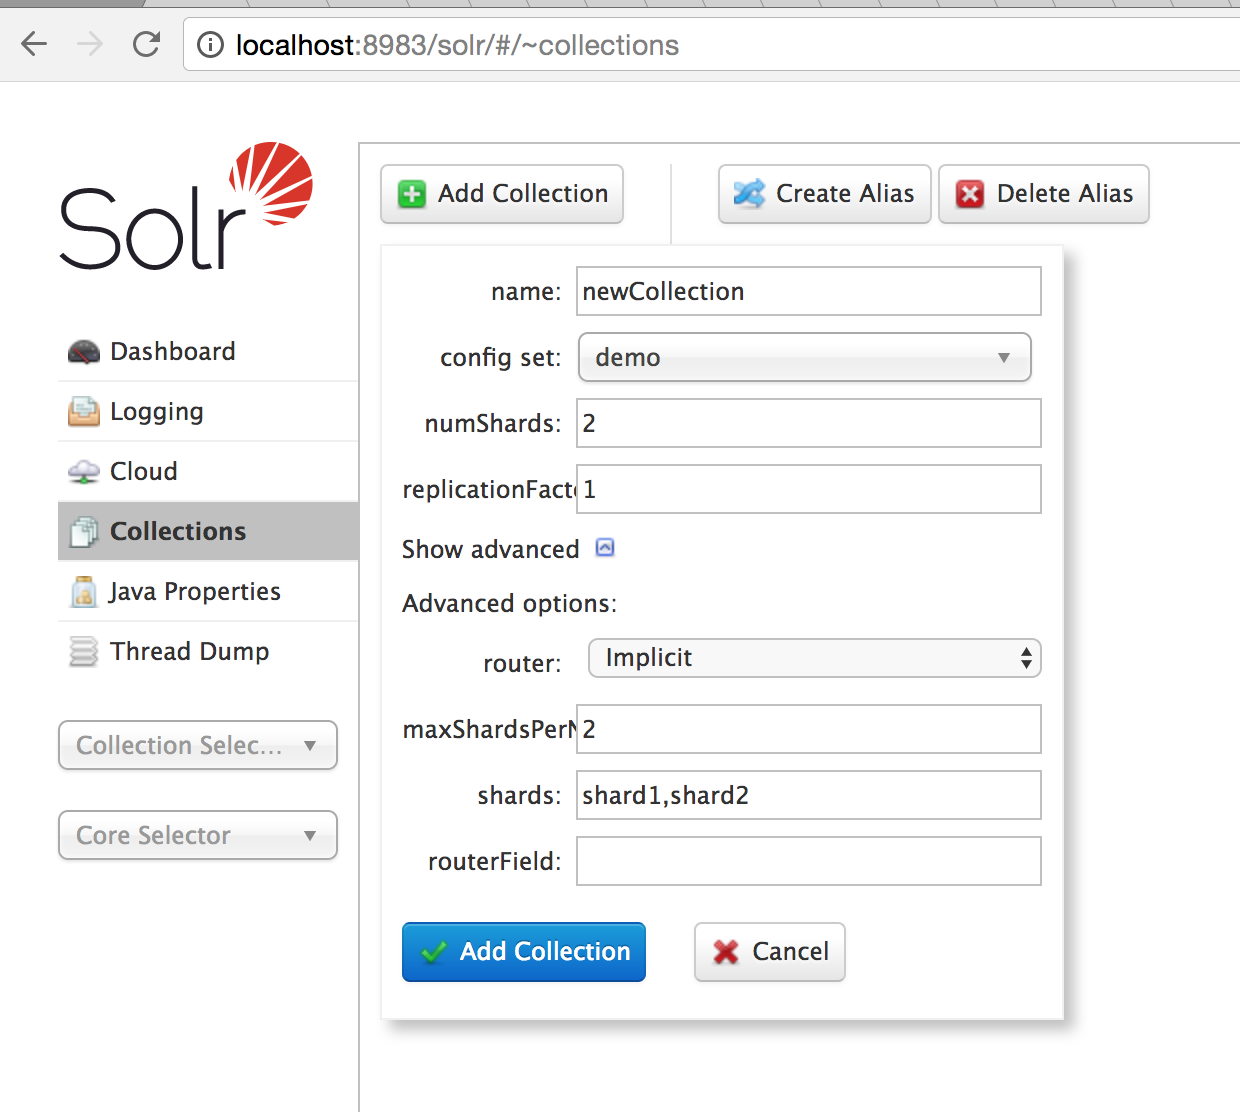
Task: Click the name field containing newCollection
Action: 809,291
